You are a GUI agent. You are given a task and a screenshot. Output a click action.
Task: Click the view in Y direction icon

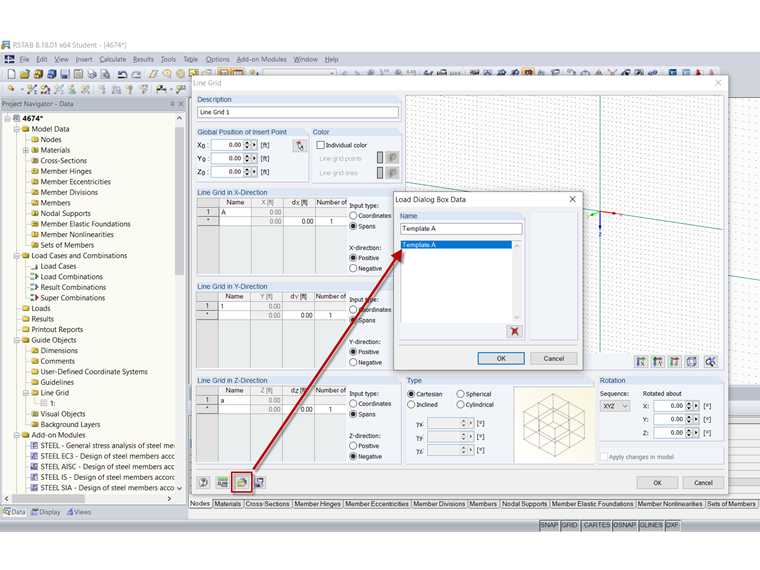658,362
